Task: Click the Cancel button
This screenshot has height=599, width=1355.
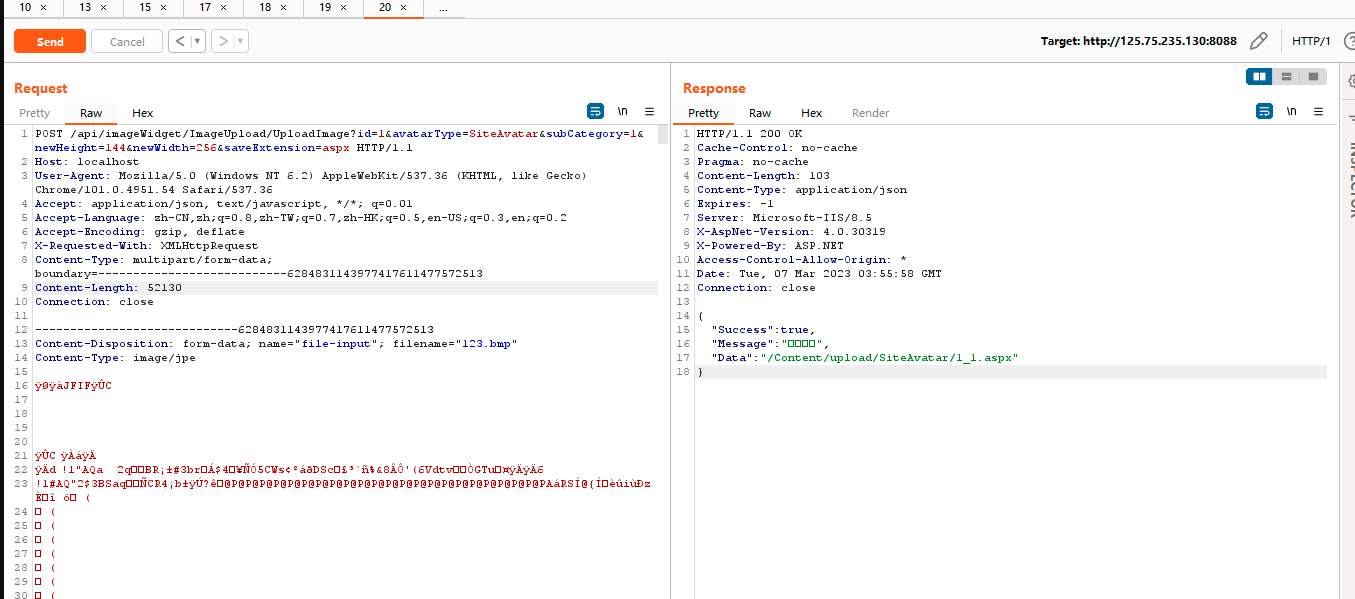Action: pyautogui.click(x=127, y=42)
